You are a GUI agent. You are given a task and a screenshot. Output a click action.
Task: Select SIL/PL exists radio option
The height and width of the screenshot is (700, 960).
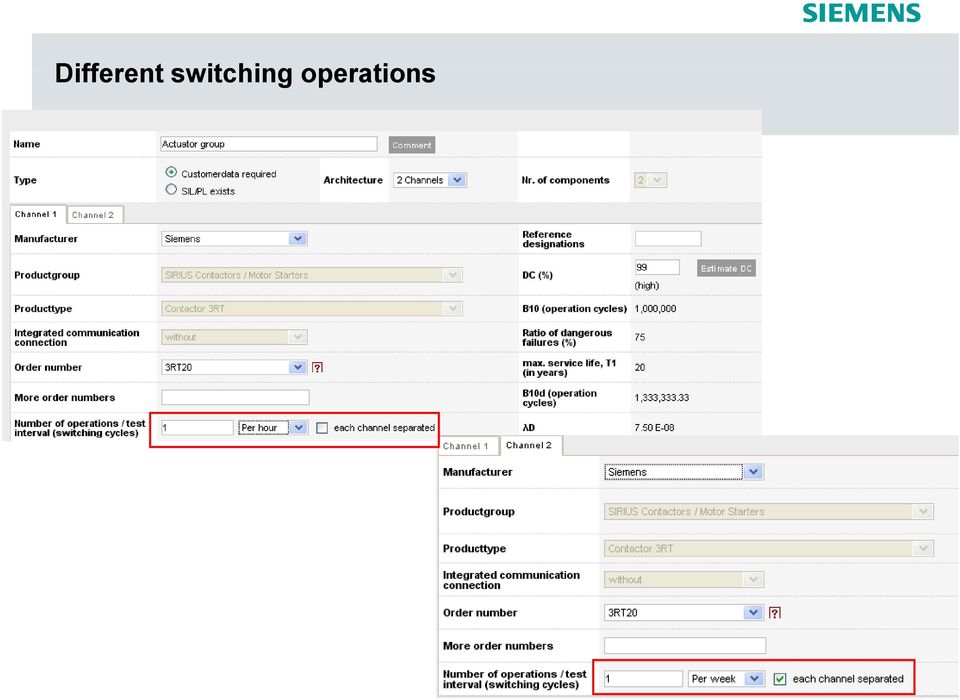171,190
